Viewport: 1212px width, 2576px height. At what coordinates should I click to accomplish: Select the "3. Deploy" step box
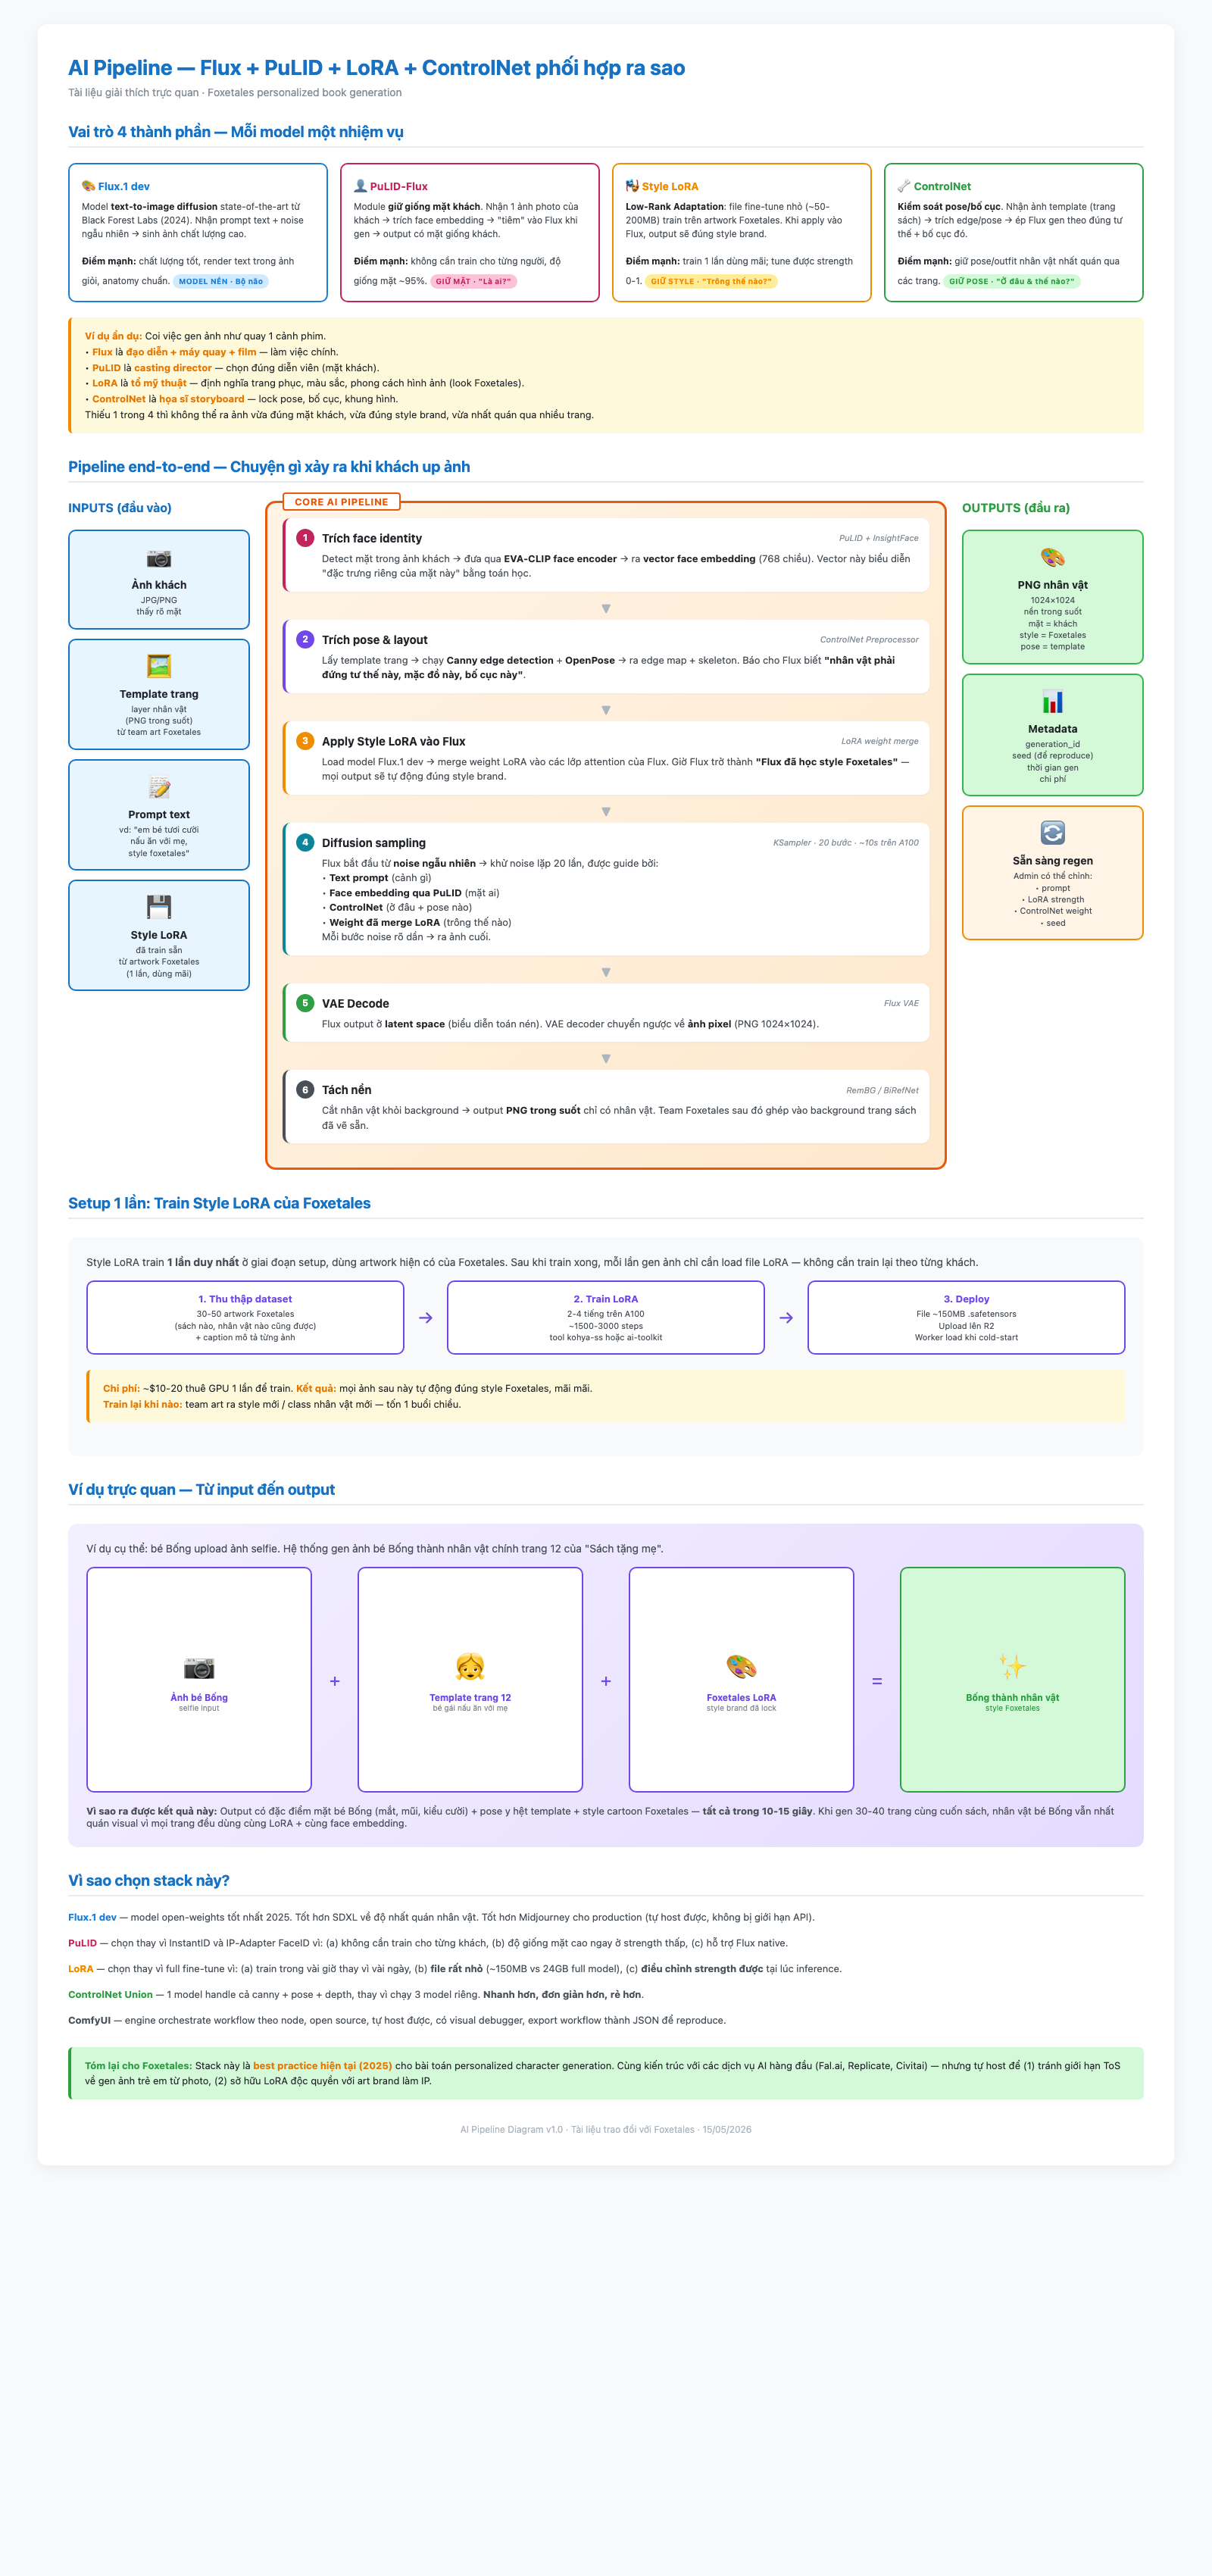[x=966, y=1317]
